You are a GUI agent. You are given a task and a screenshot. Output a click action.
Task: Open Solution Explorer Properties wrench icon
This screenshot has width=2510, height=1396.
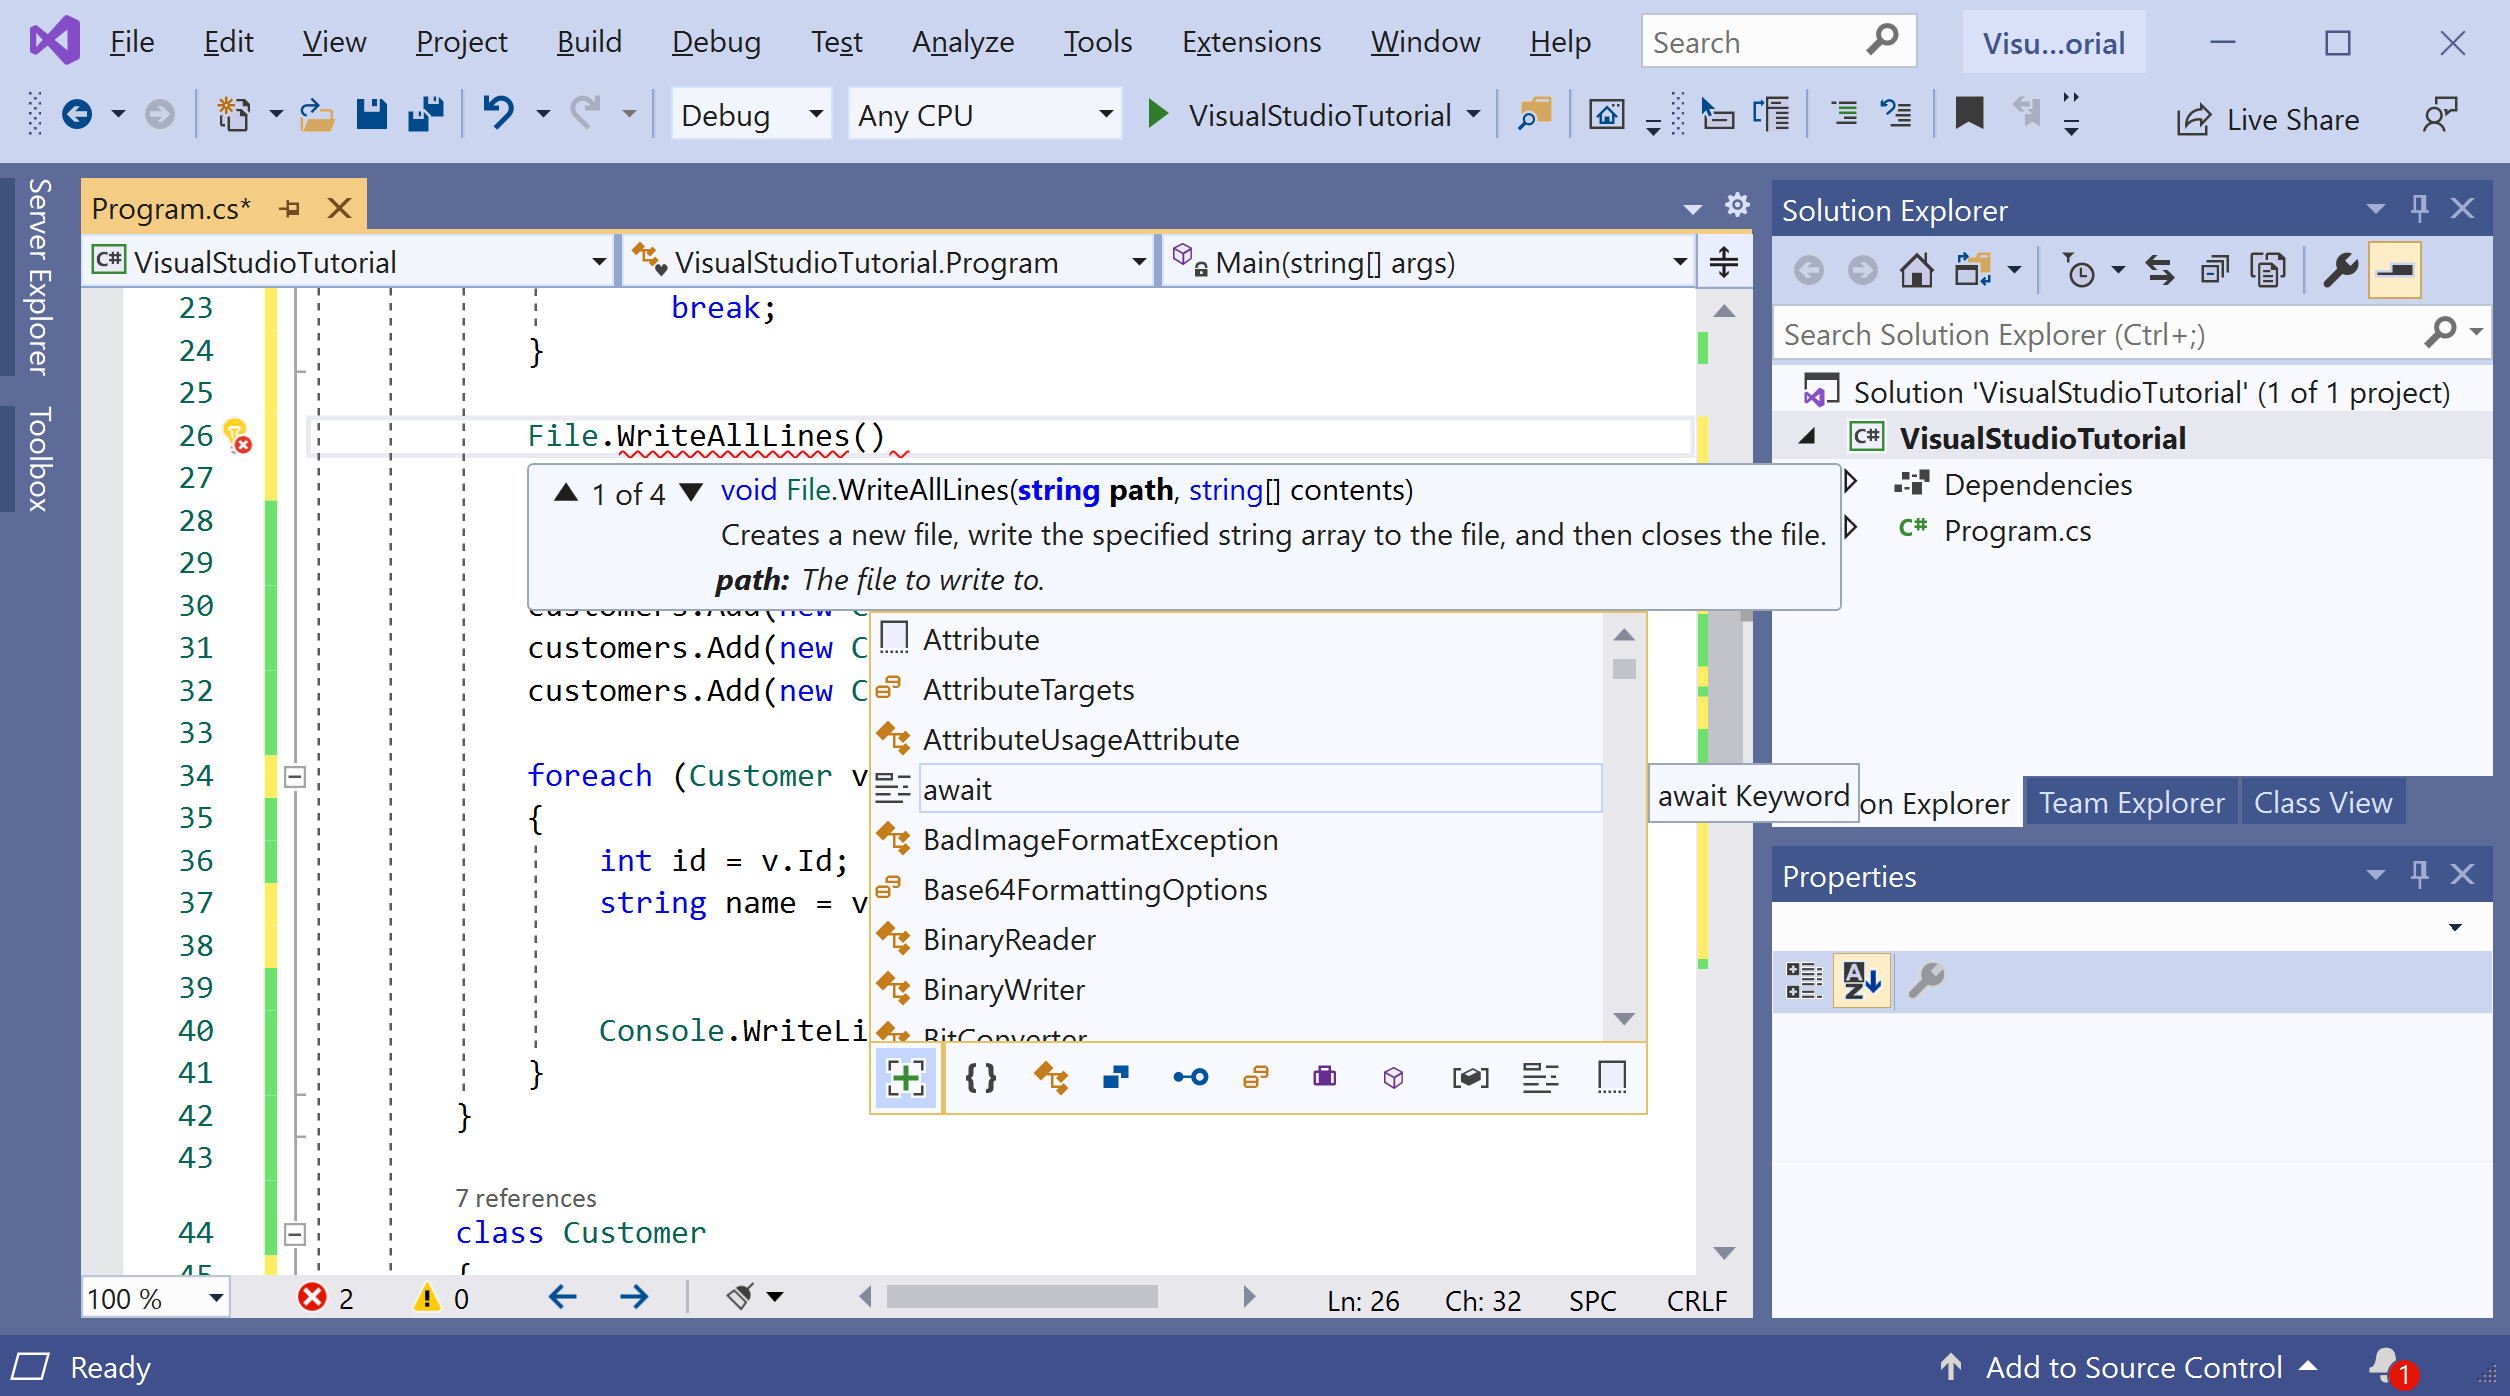tap(2340, 270)
